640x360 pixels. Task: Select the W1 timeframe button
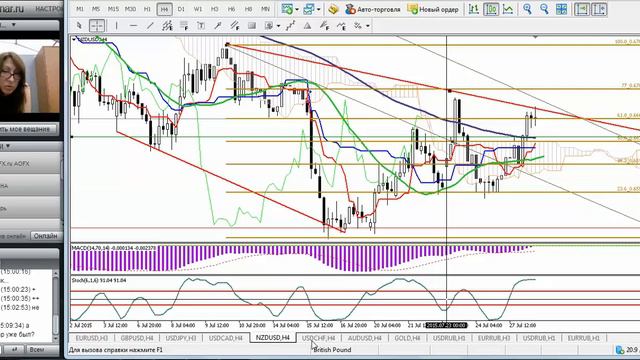[198, 9]
